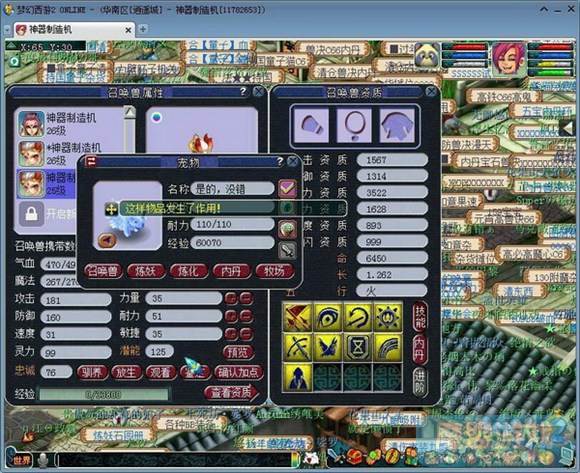Click the hooded figure skill icon
The image size is (580, 473).
(298, 377)
